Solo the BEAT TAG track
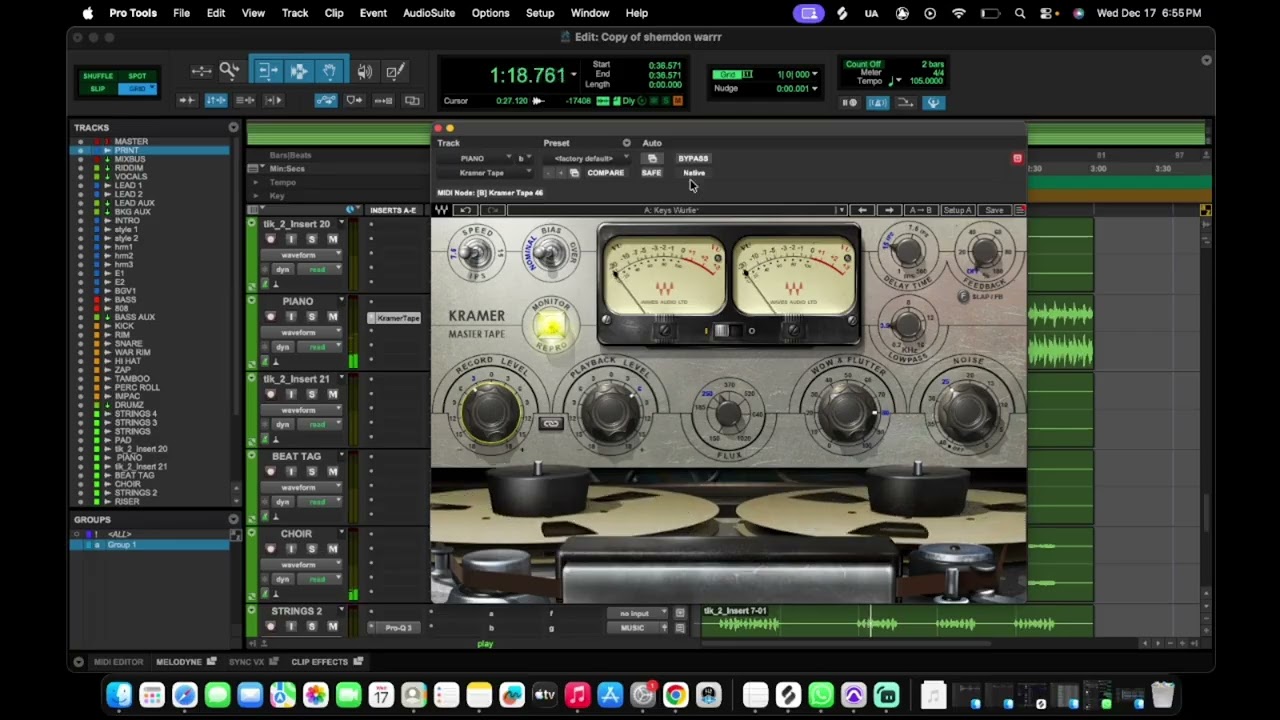Image resolution: width=1280 pixels, height=720 pixels. click(x=312, y=472)
